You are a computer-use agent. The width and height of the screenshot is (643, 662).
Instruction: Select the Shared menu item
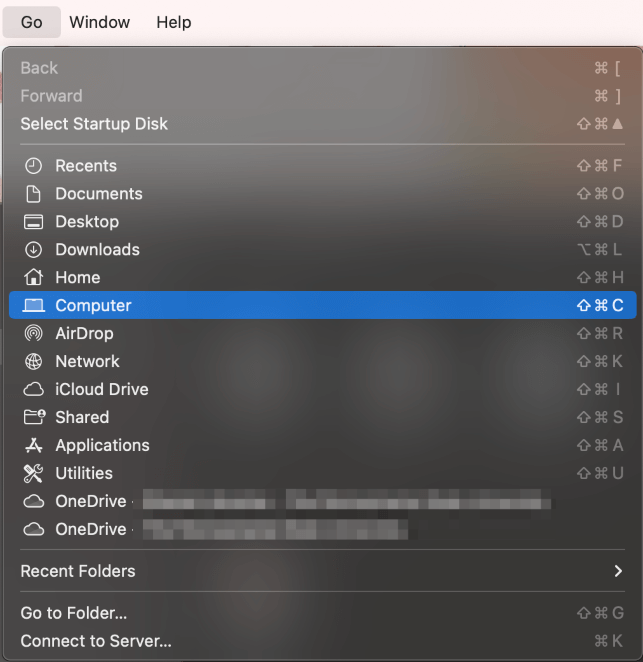323,417
